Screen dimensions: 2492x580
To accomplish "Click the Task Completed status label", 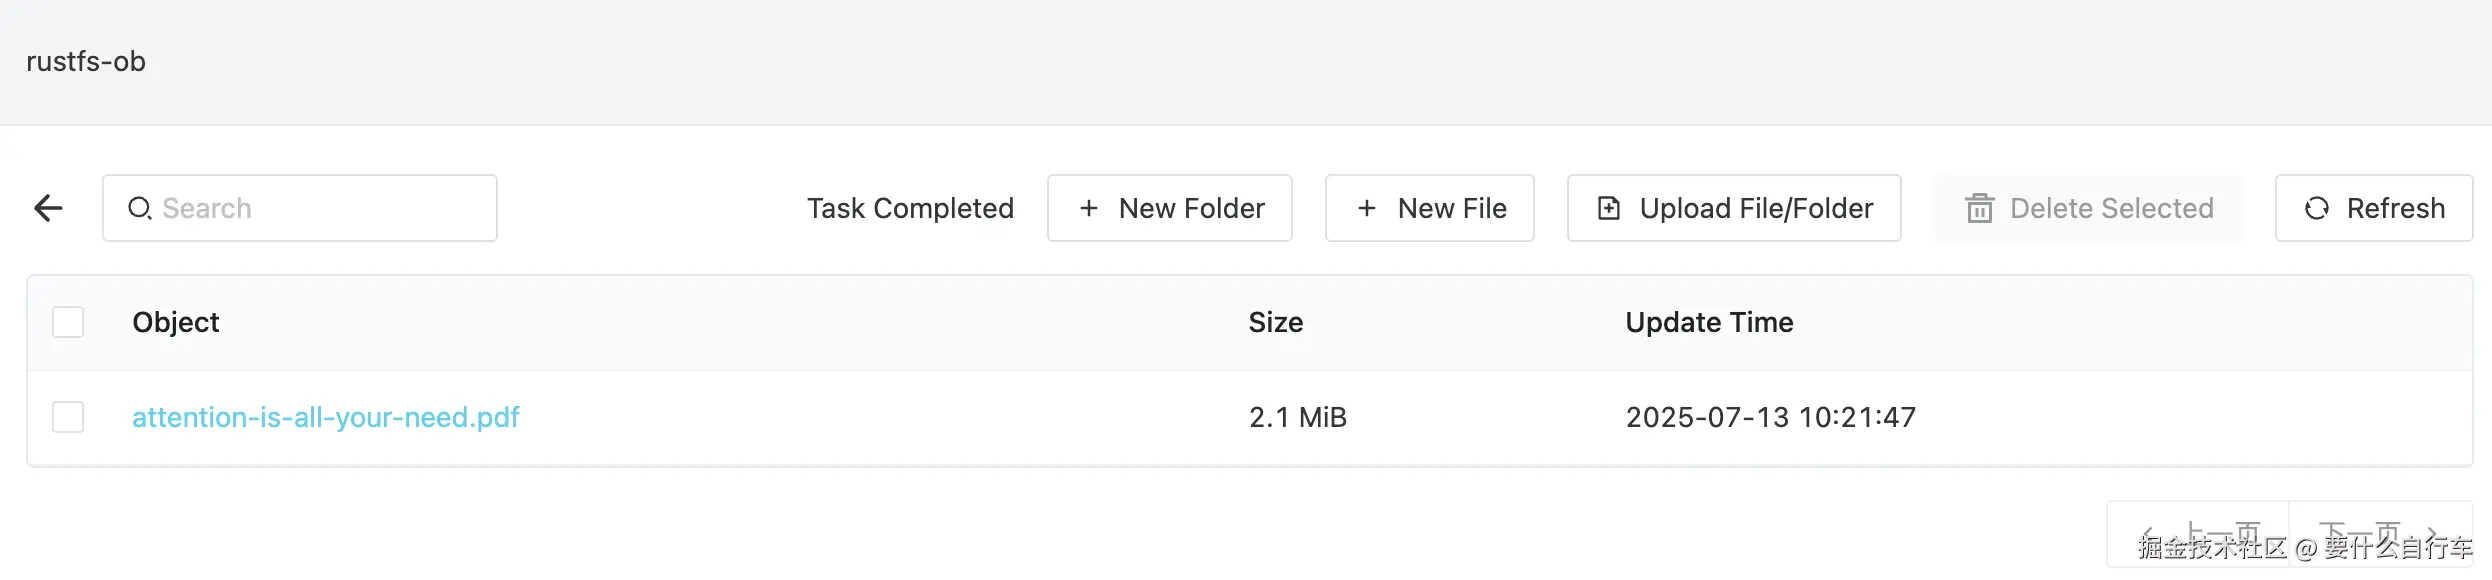I will pyautogui.click(x=910, y=208).
